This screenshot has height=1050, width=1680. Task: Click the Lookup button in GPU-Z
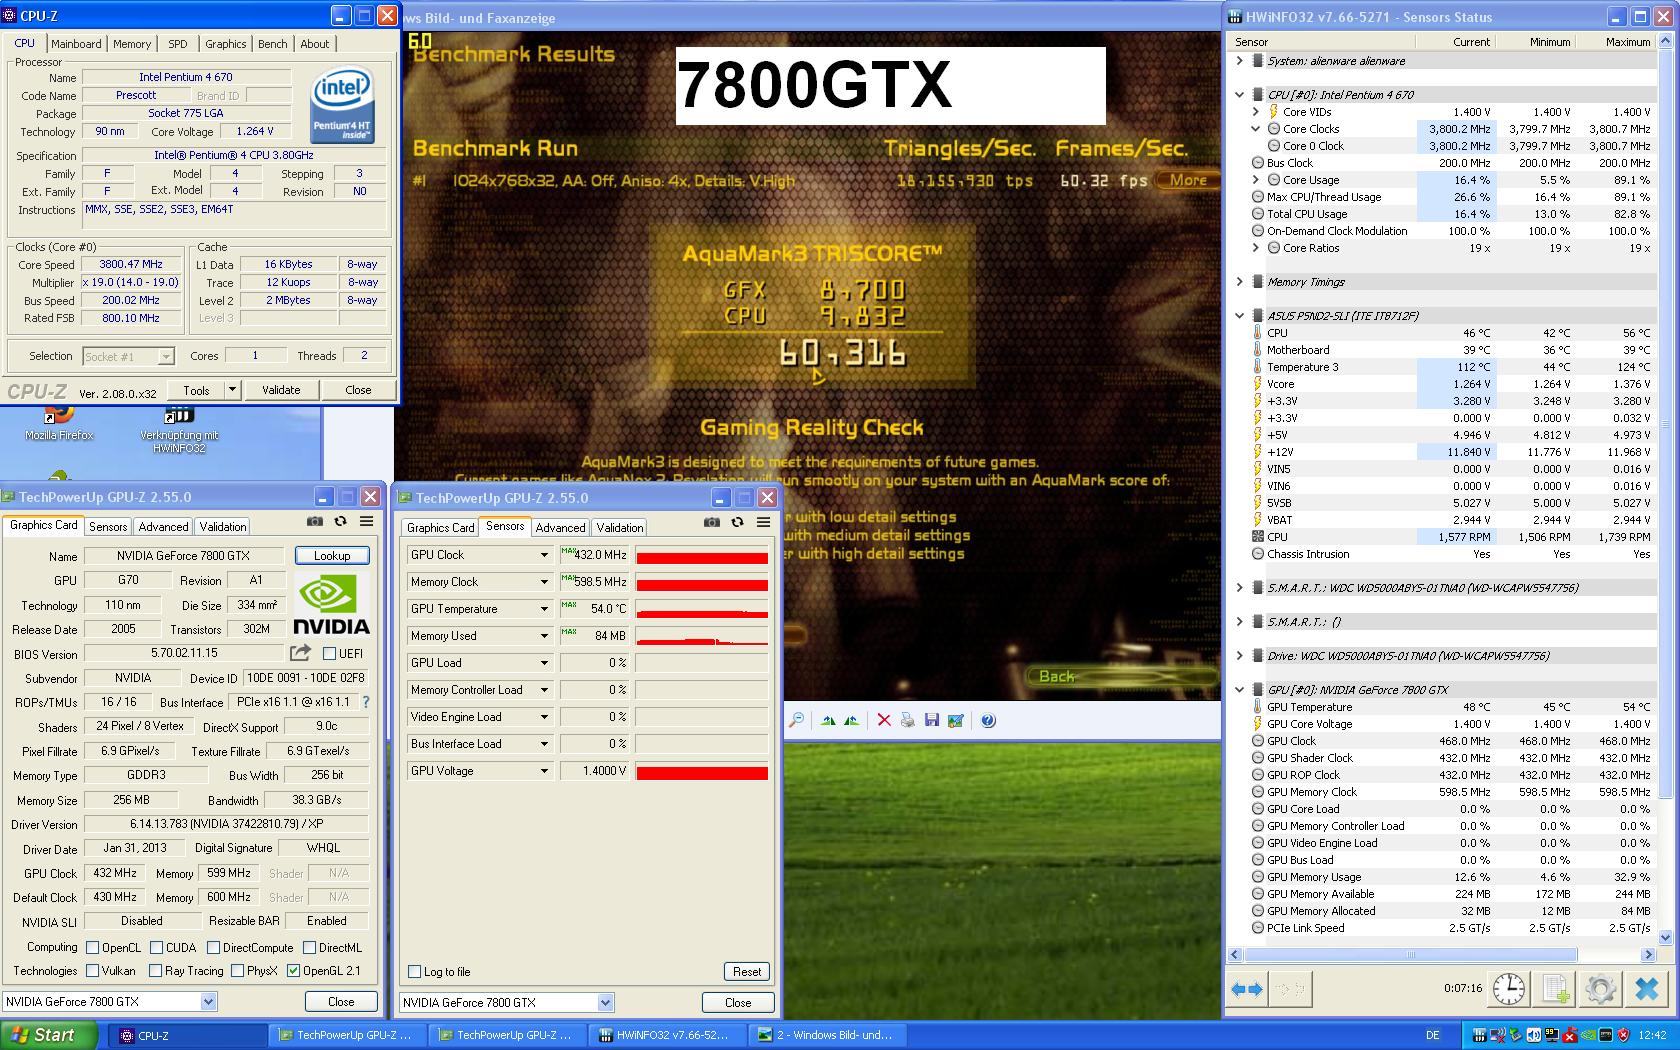pos(332,555)
